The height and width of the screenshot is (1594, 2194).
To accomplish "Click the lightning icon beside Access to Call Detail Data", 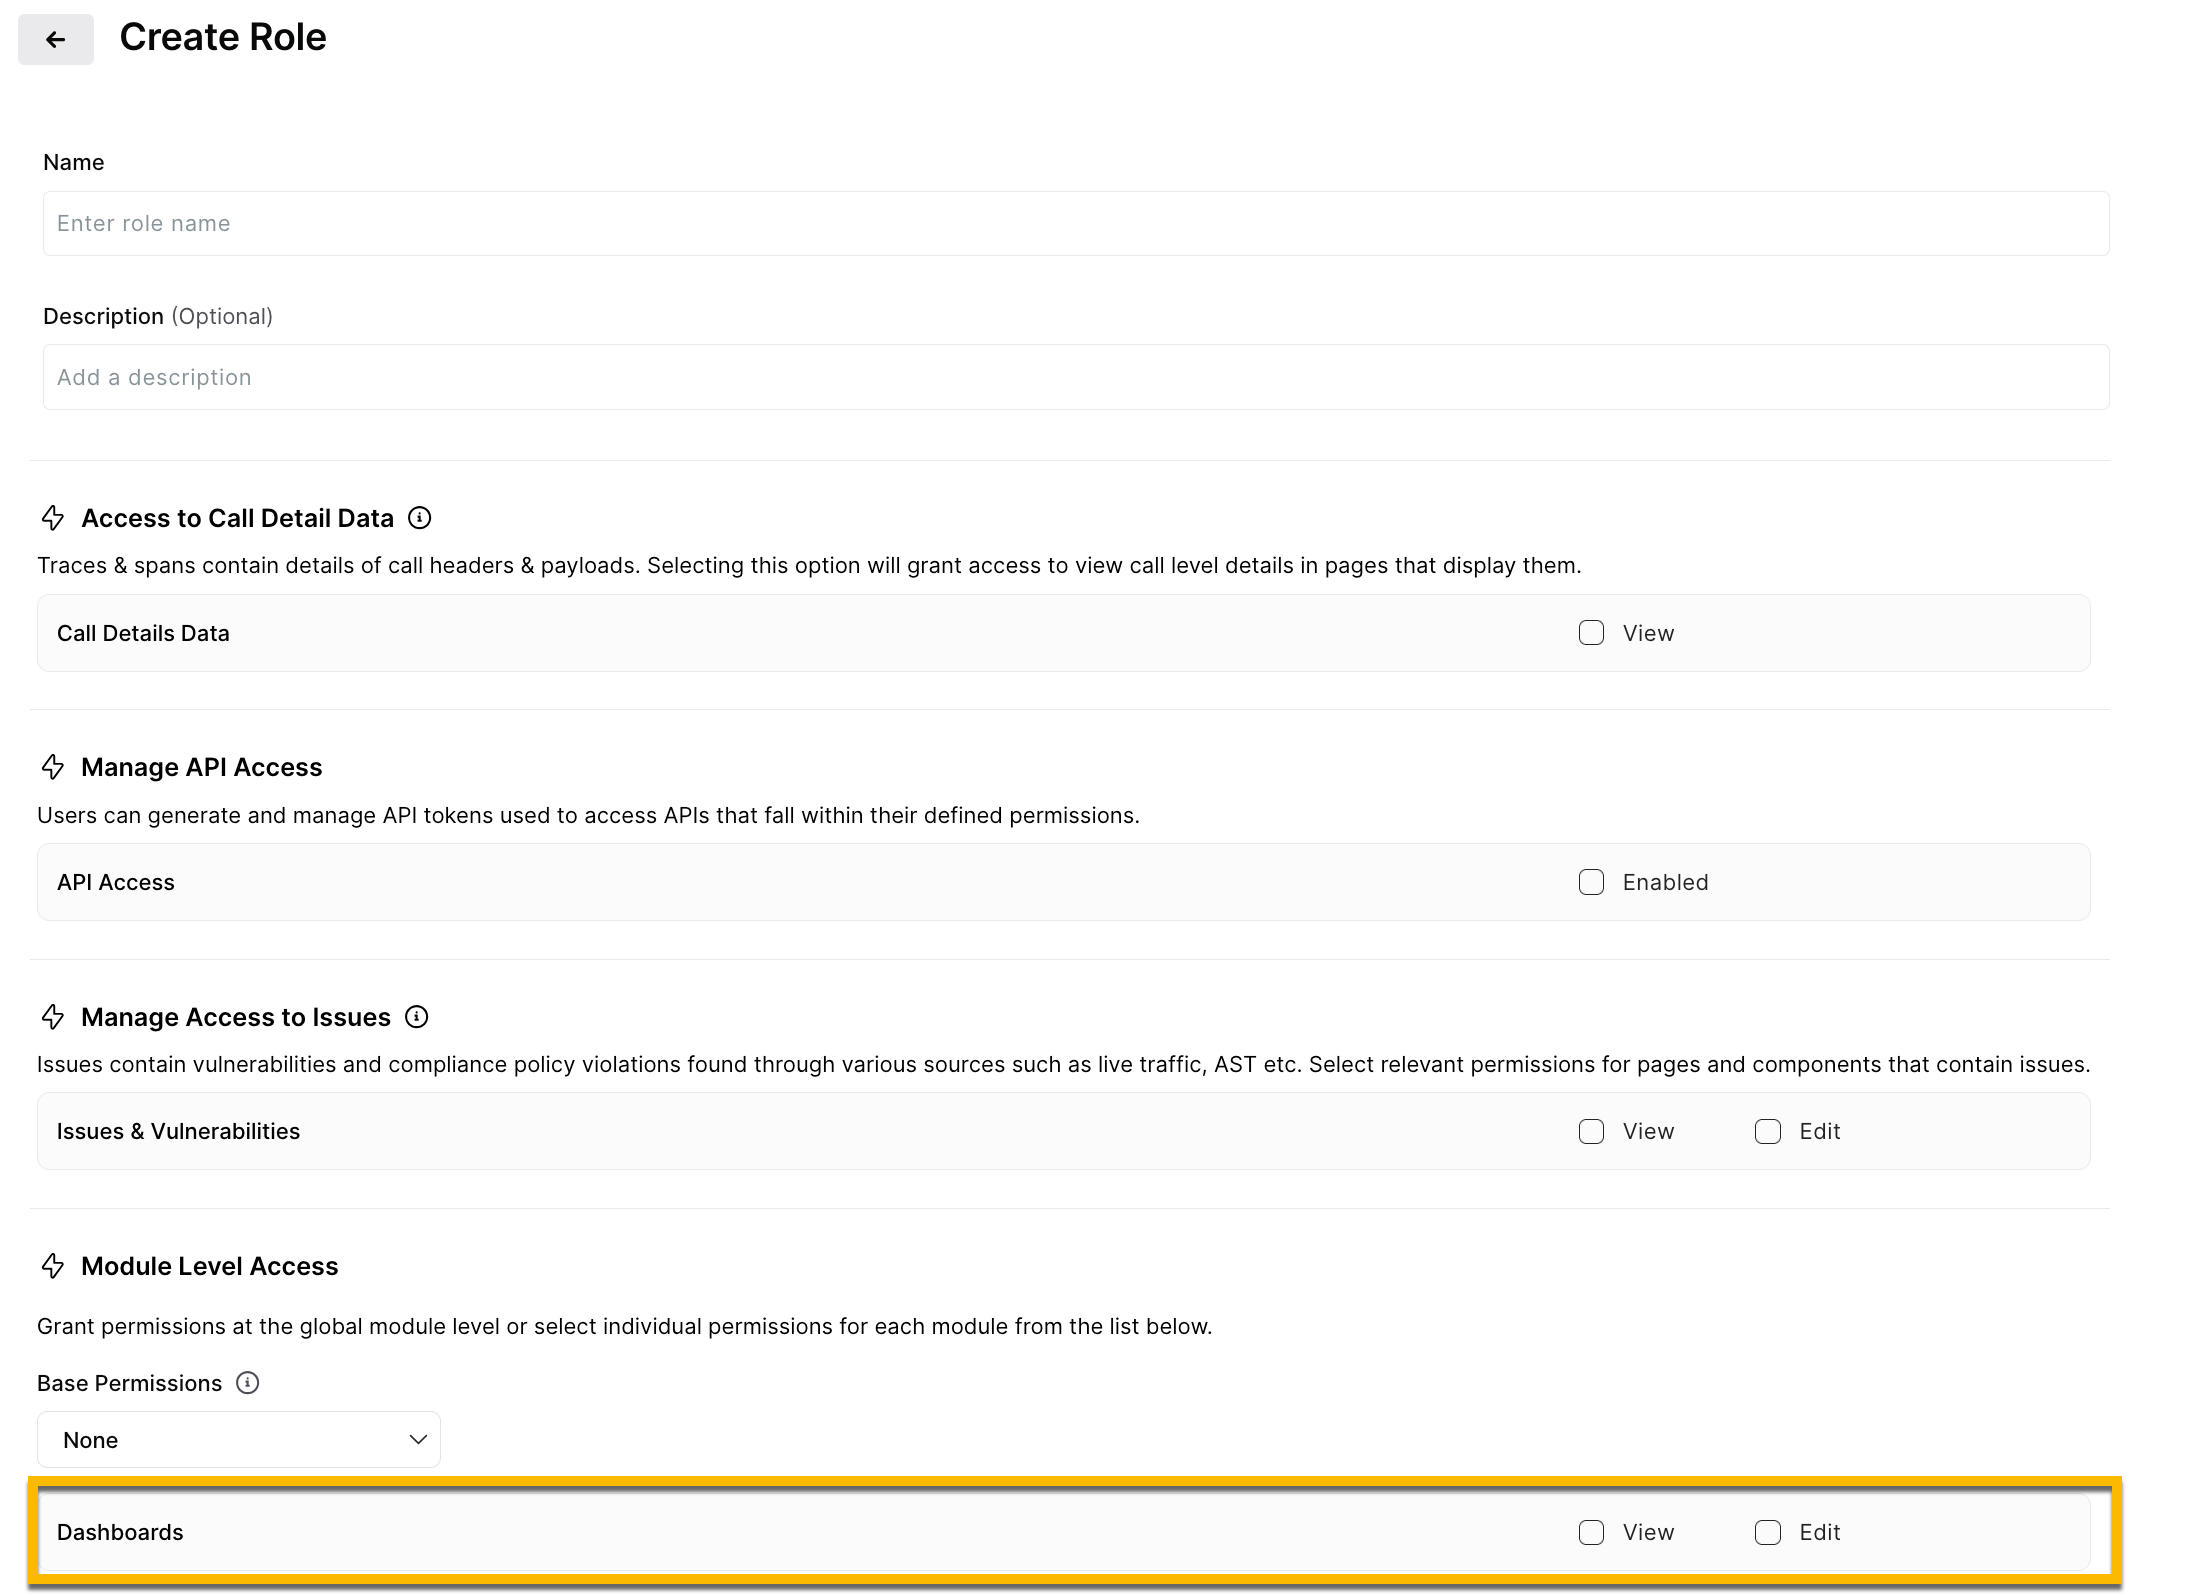I will point(53,518).
